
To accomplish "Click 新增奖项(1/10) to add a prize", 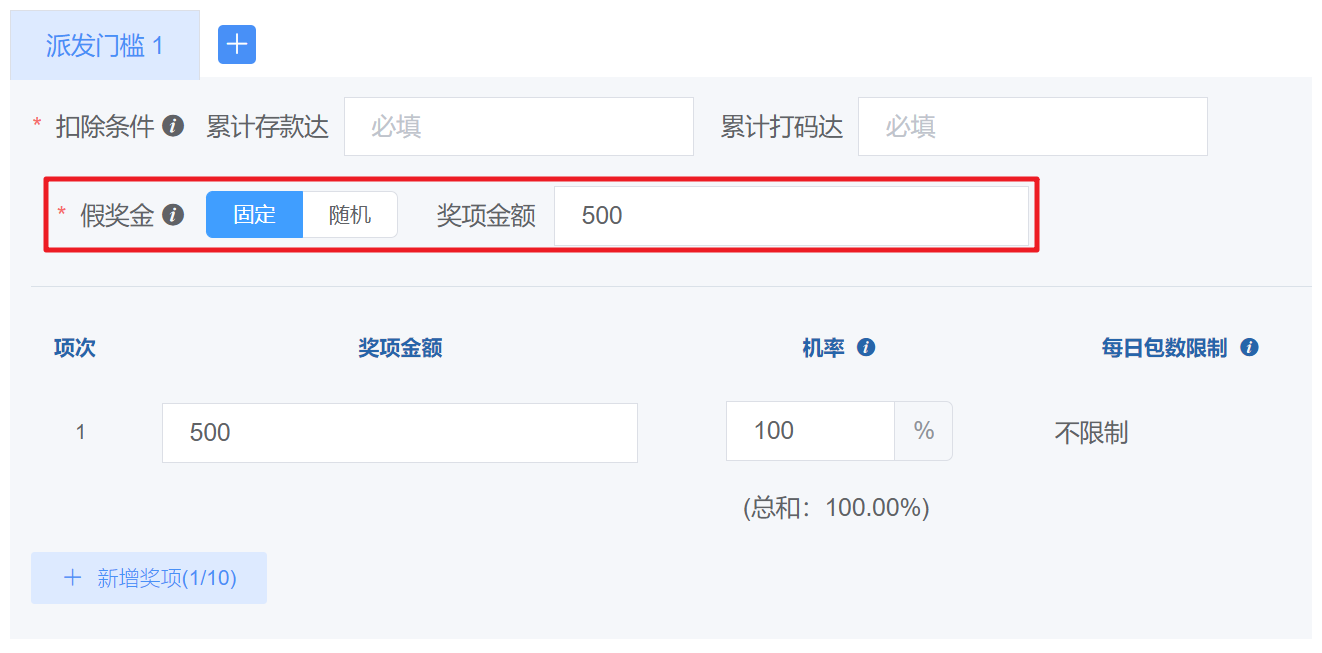I will tap(149, 578).
